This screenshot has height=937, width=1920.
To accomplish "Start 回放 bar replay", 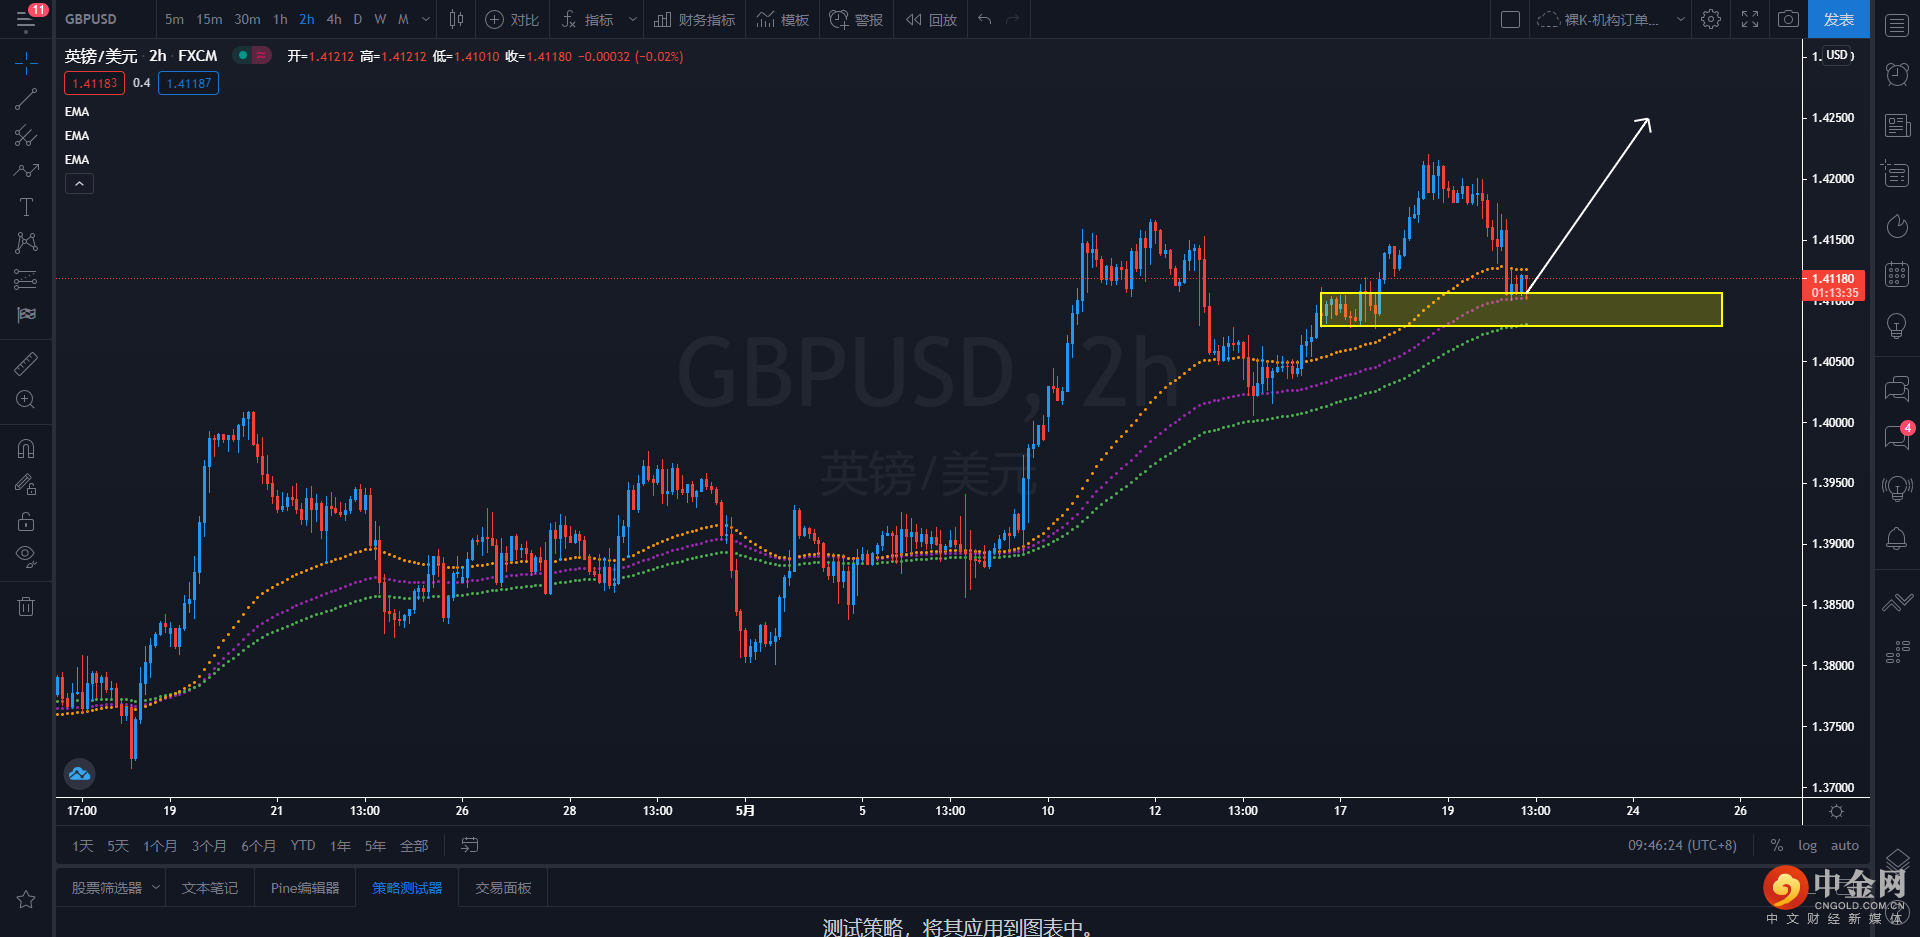I will (x=931, y=19).
